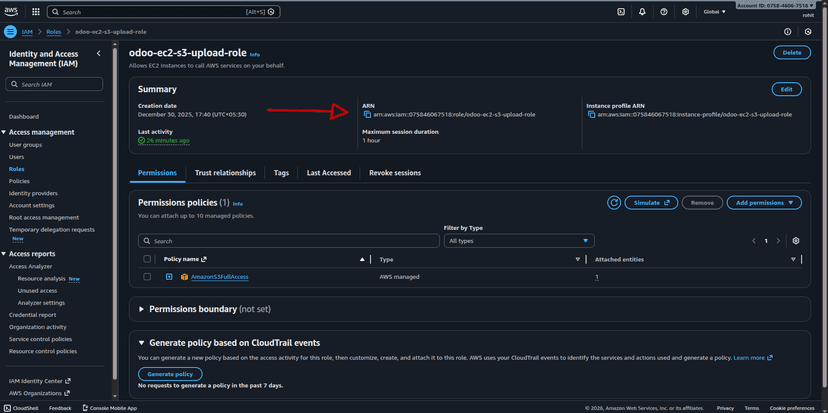Open the Filter by Type dropdown
The height and width of the screenshot is (413, 828).
tap(519, 241)
